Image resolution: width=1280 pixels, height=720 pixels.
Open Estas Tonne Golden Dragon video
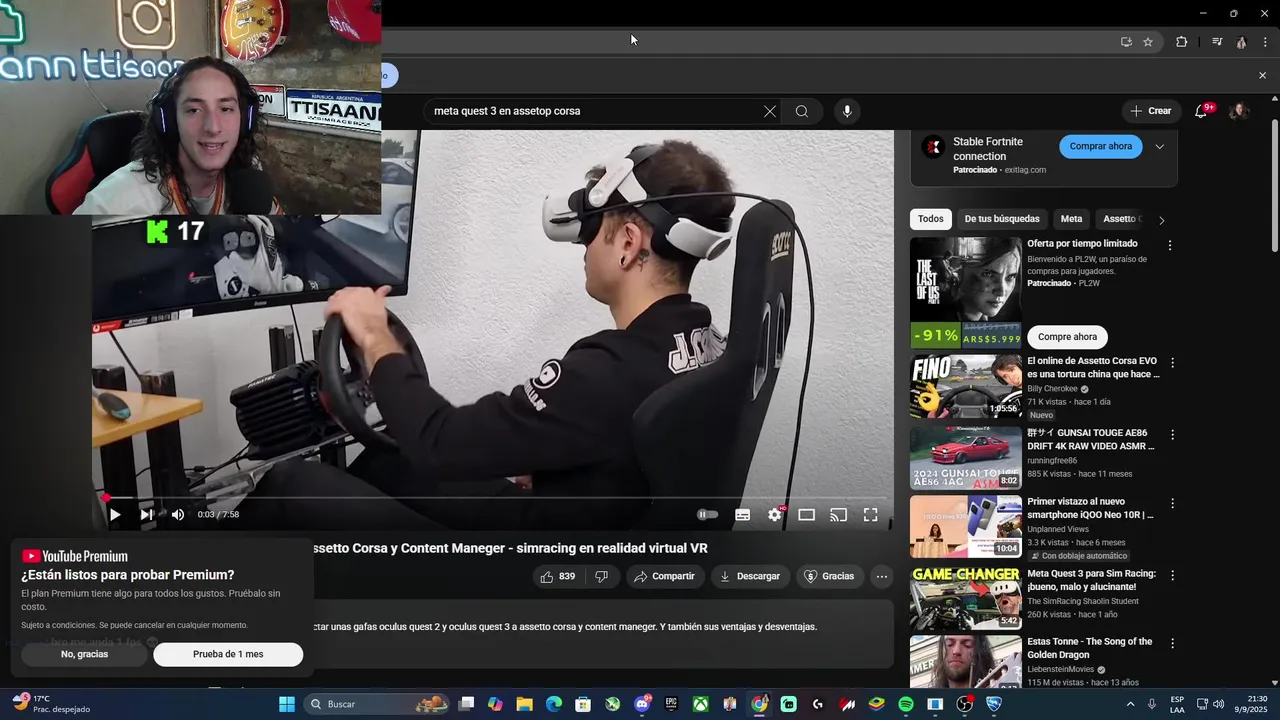965,662
